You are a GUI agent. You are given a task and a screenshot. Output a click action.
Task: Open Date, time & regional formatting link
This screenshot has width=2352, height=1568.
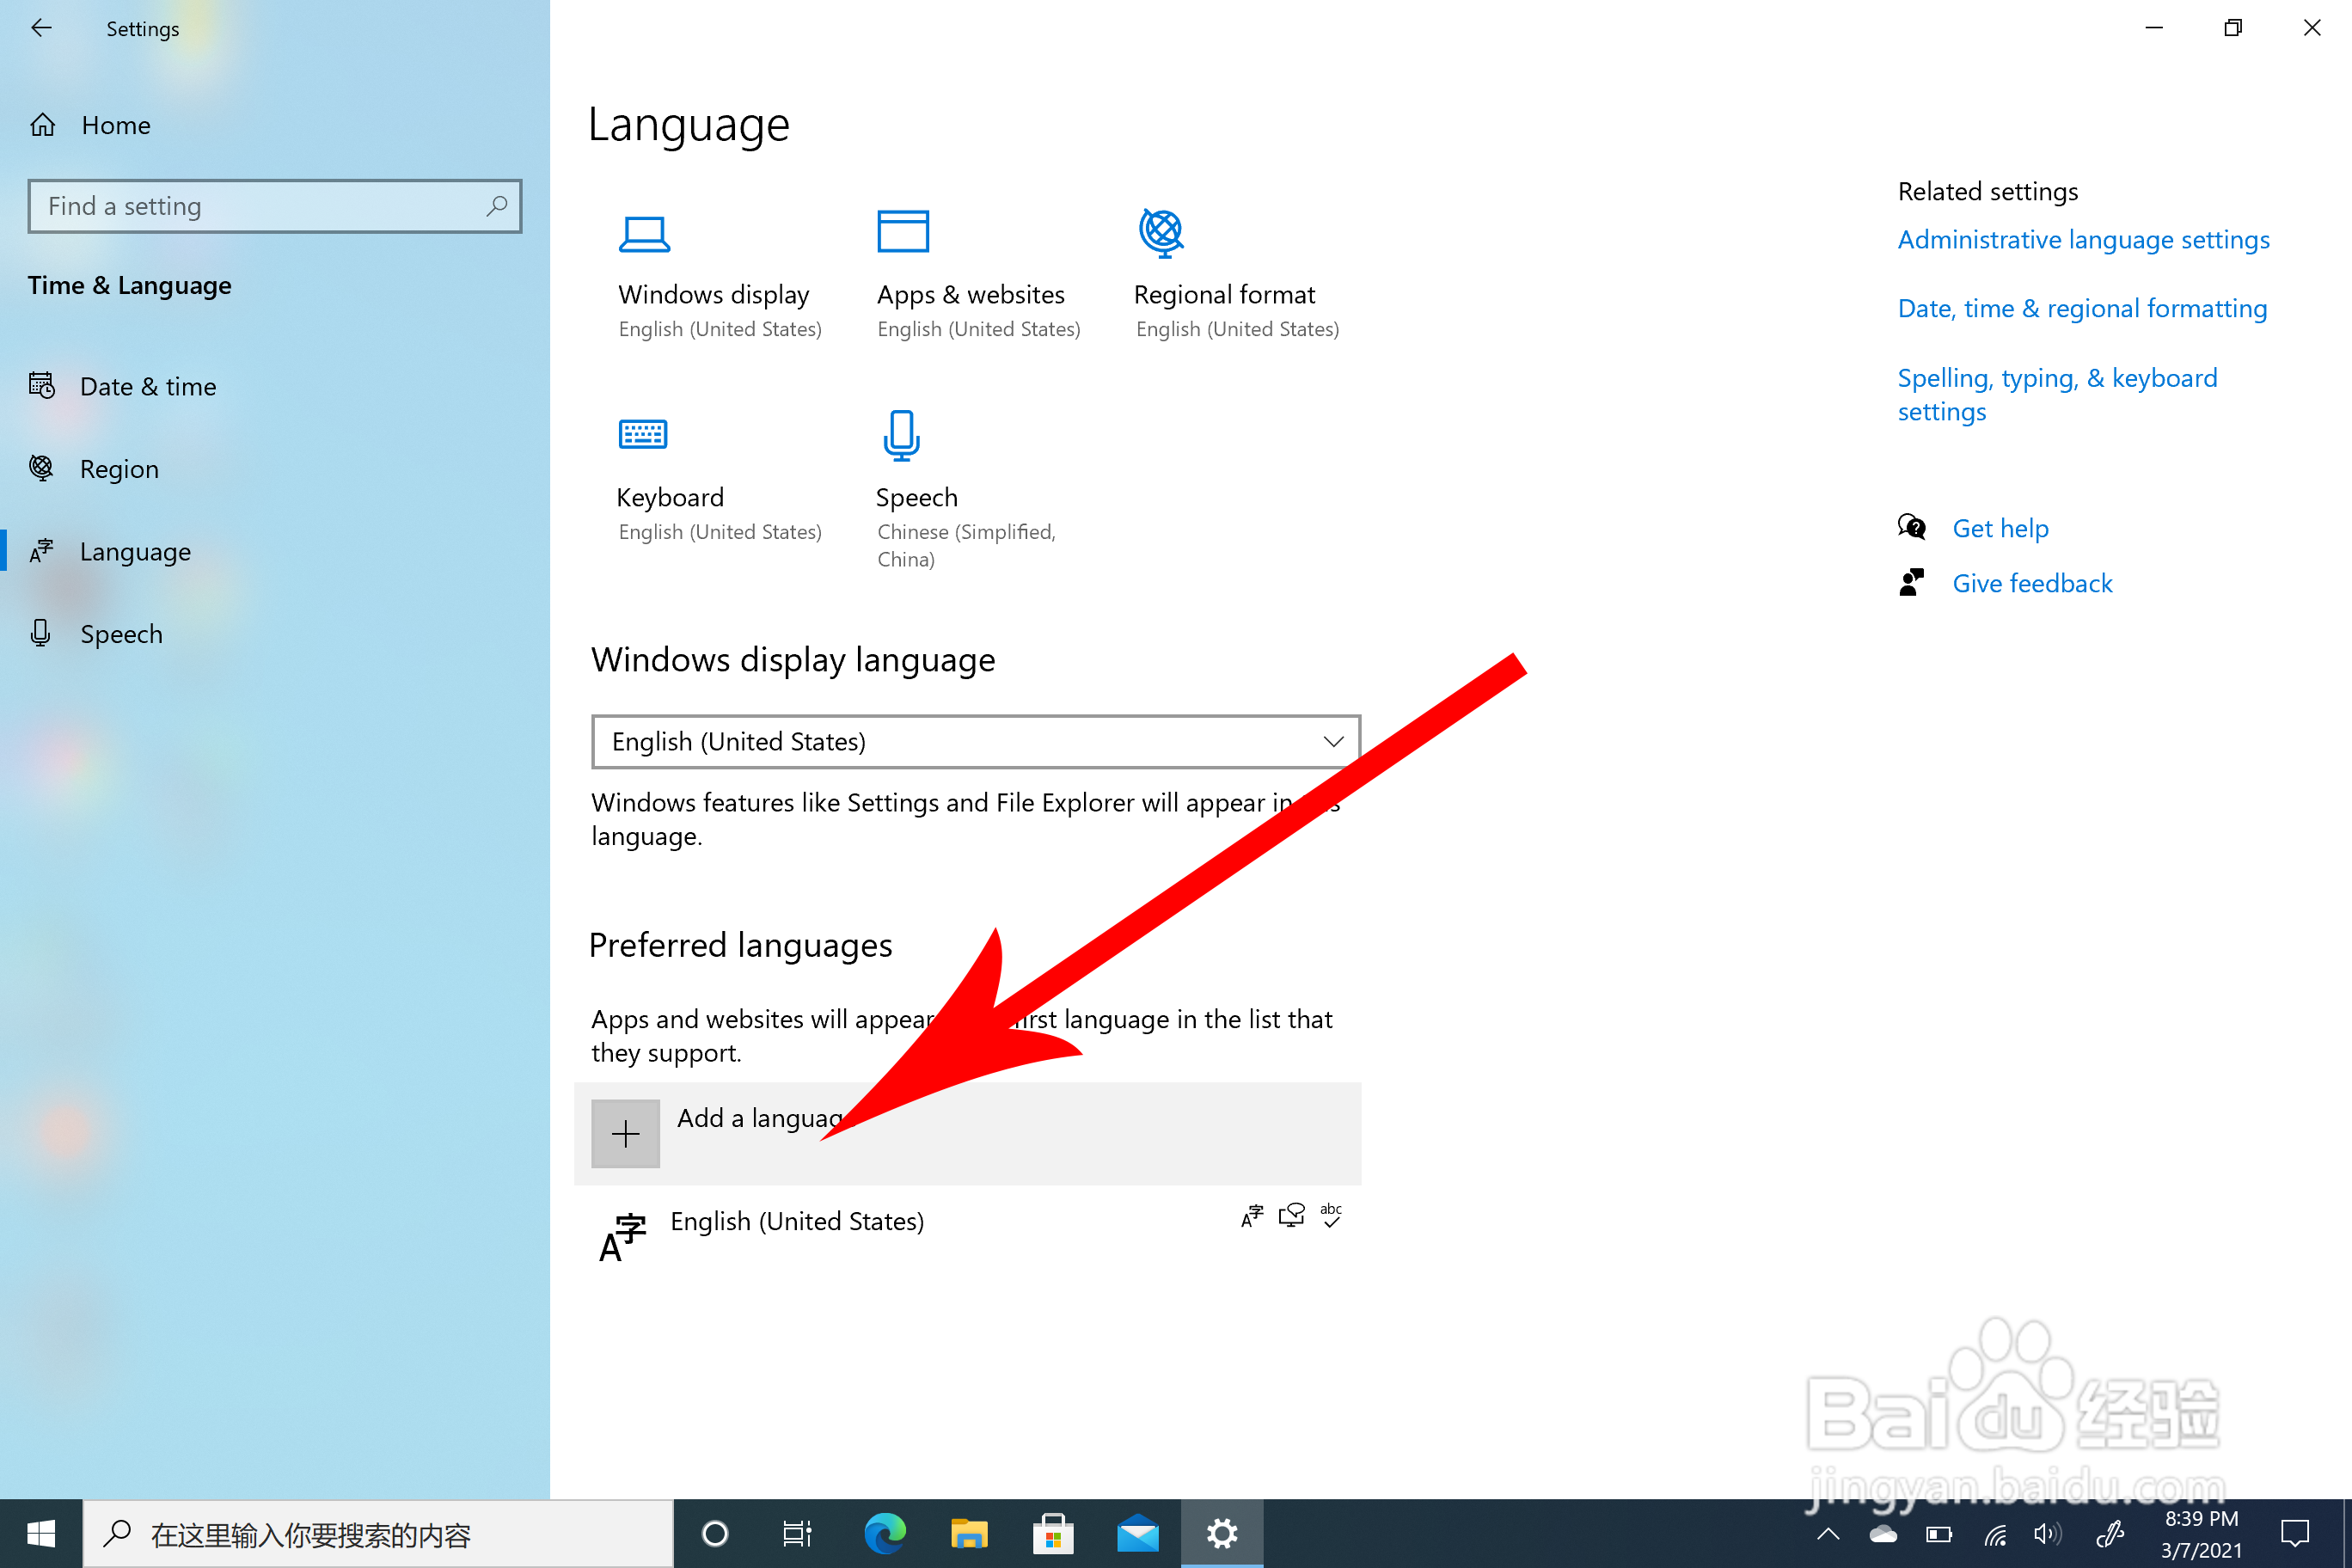pos(2082,309)
